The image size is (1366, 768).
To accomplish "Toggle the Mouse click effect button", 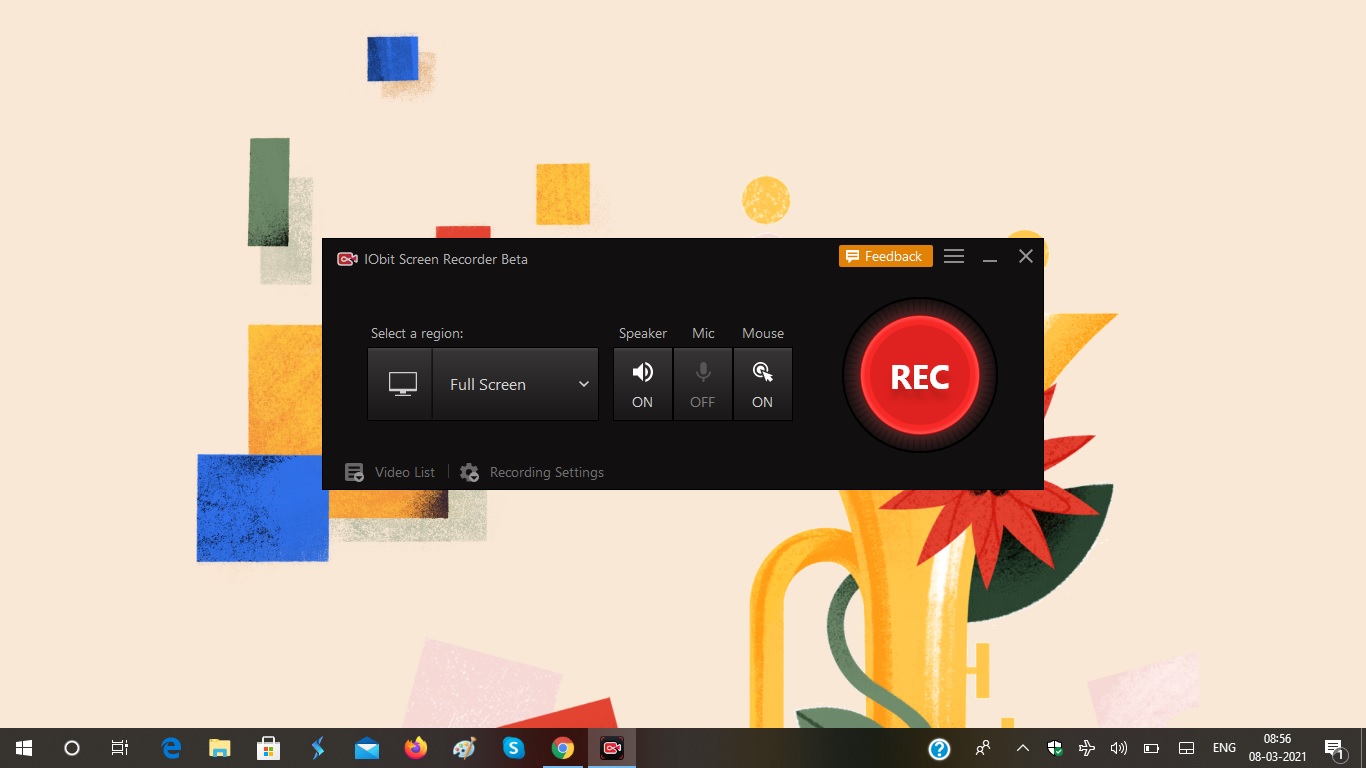I will click(763, 384).
